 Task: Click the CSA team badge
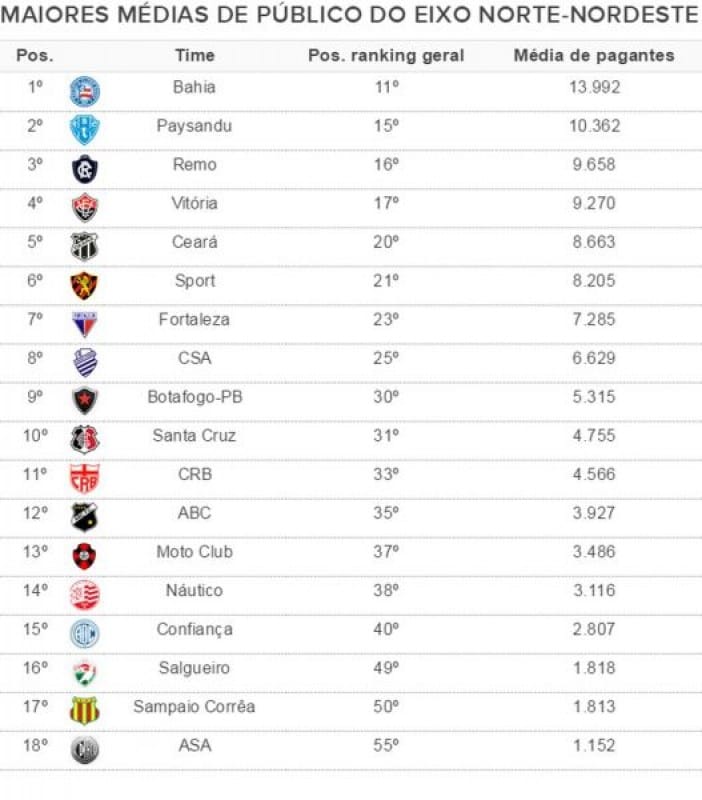pyautogui.click(x=84, y=362)
